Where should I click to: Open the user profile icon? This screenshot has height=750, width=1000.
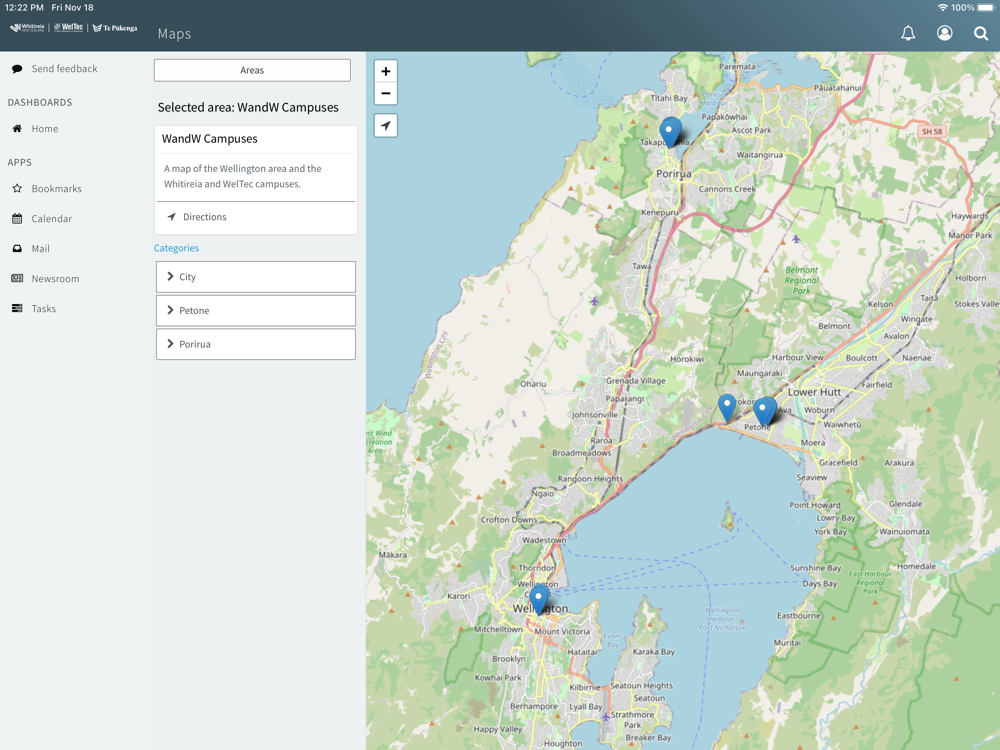tap(944, 33)
